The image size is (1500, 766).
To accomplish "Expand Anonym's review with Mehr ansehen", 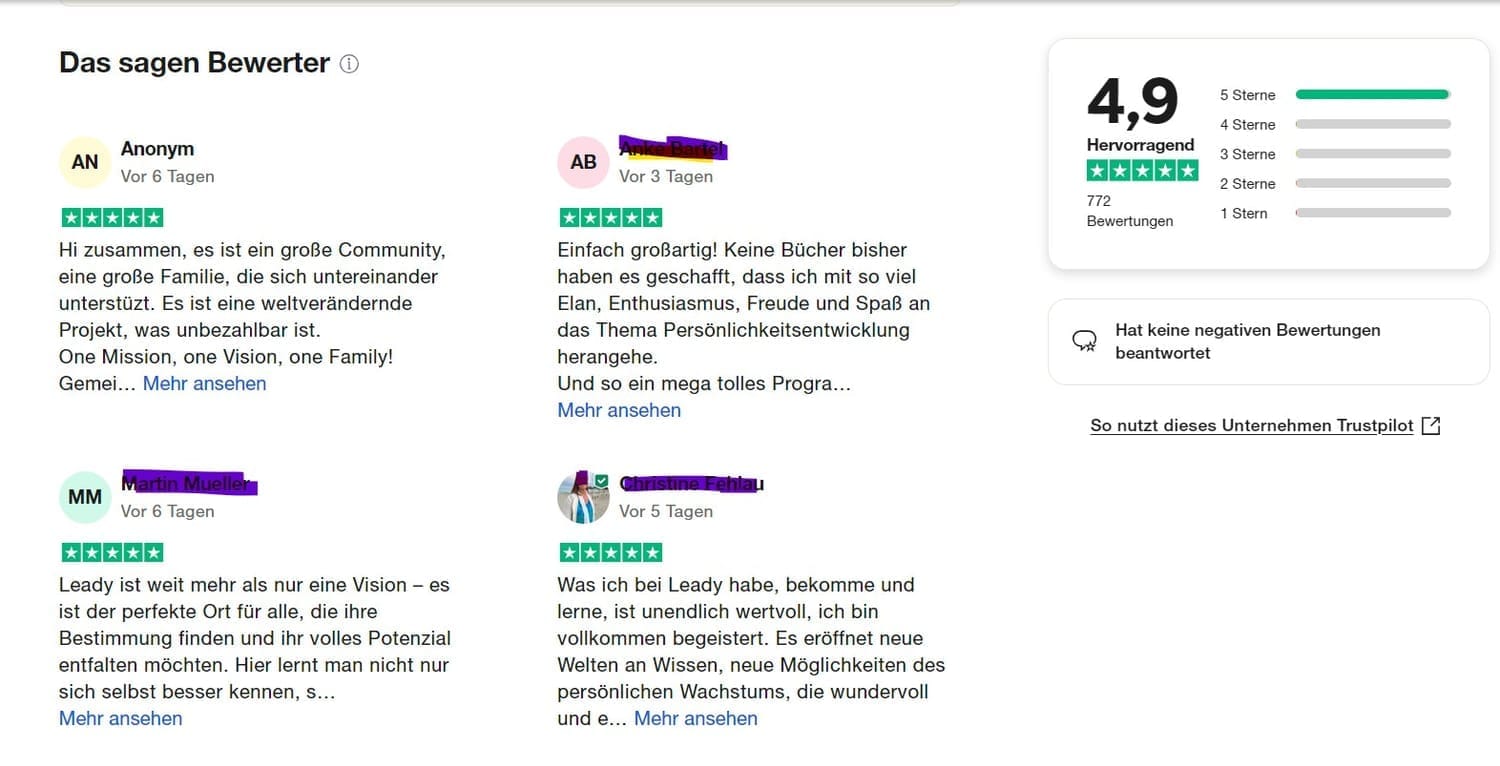I will 205,384.
